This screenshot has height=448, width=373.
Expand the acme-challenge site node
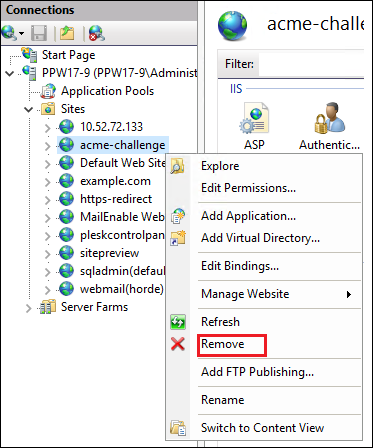[x=48, y=146]
